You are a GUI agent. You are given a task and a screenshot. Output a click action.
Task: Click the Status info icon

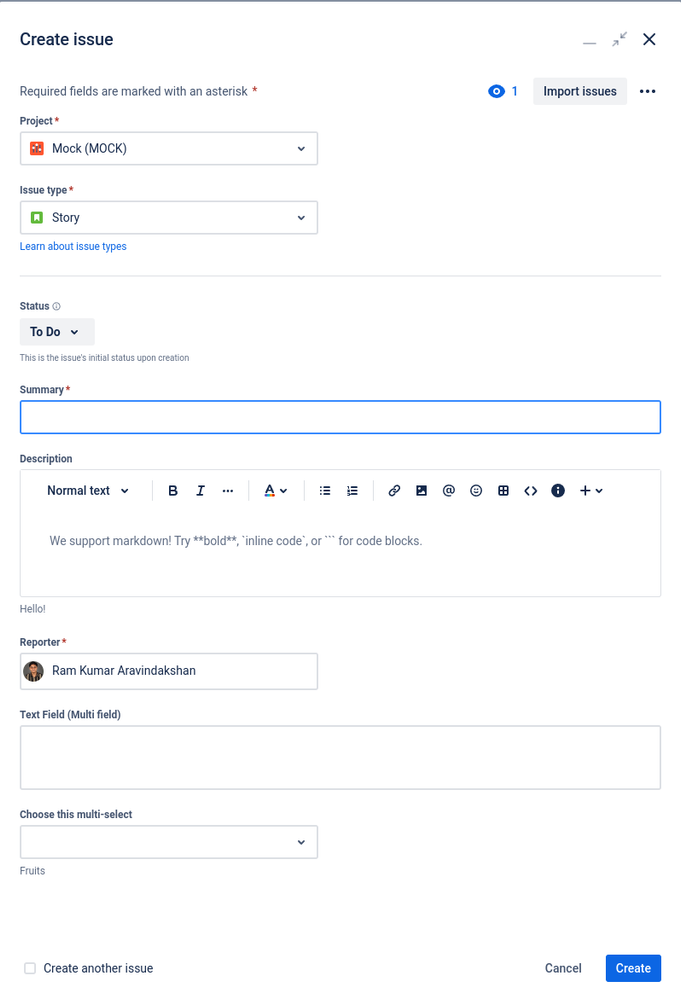[56, 306]
